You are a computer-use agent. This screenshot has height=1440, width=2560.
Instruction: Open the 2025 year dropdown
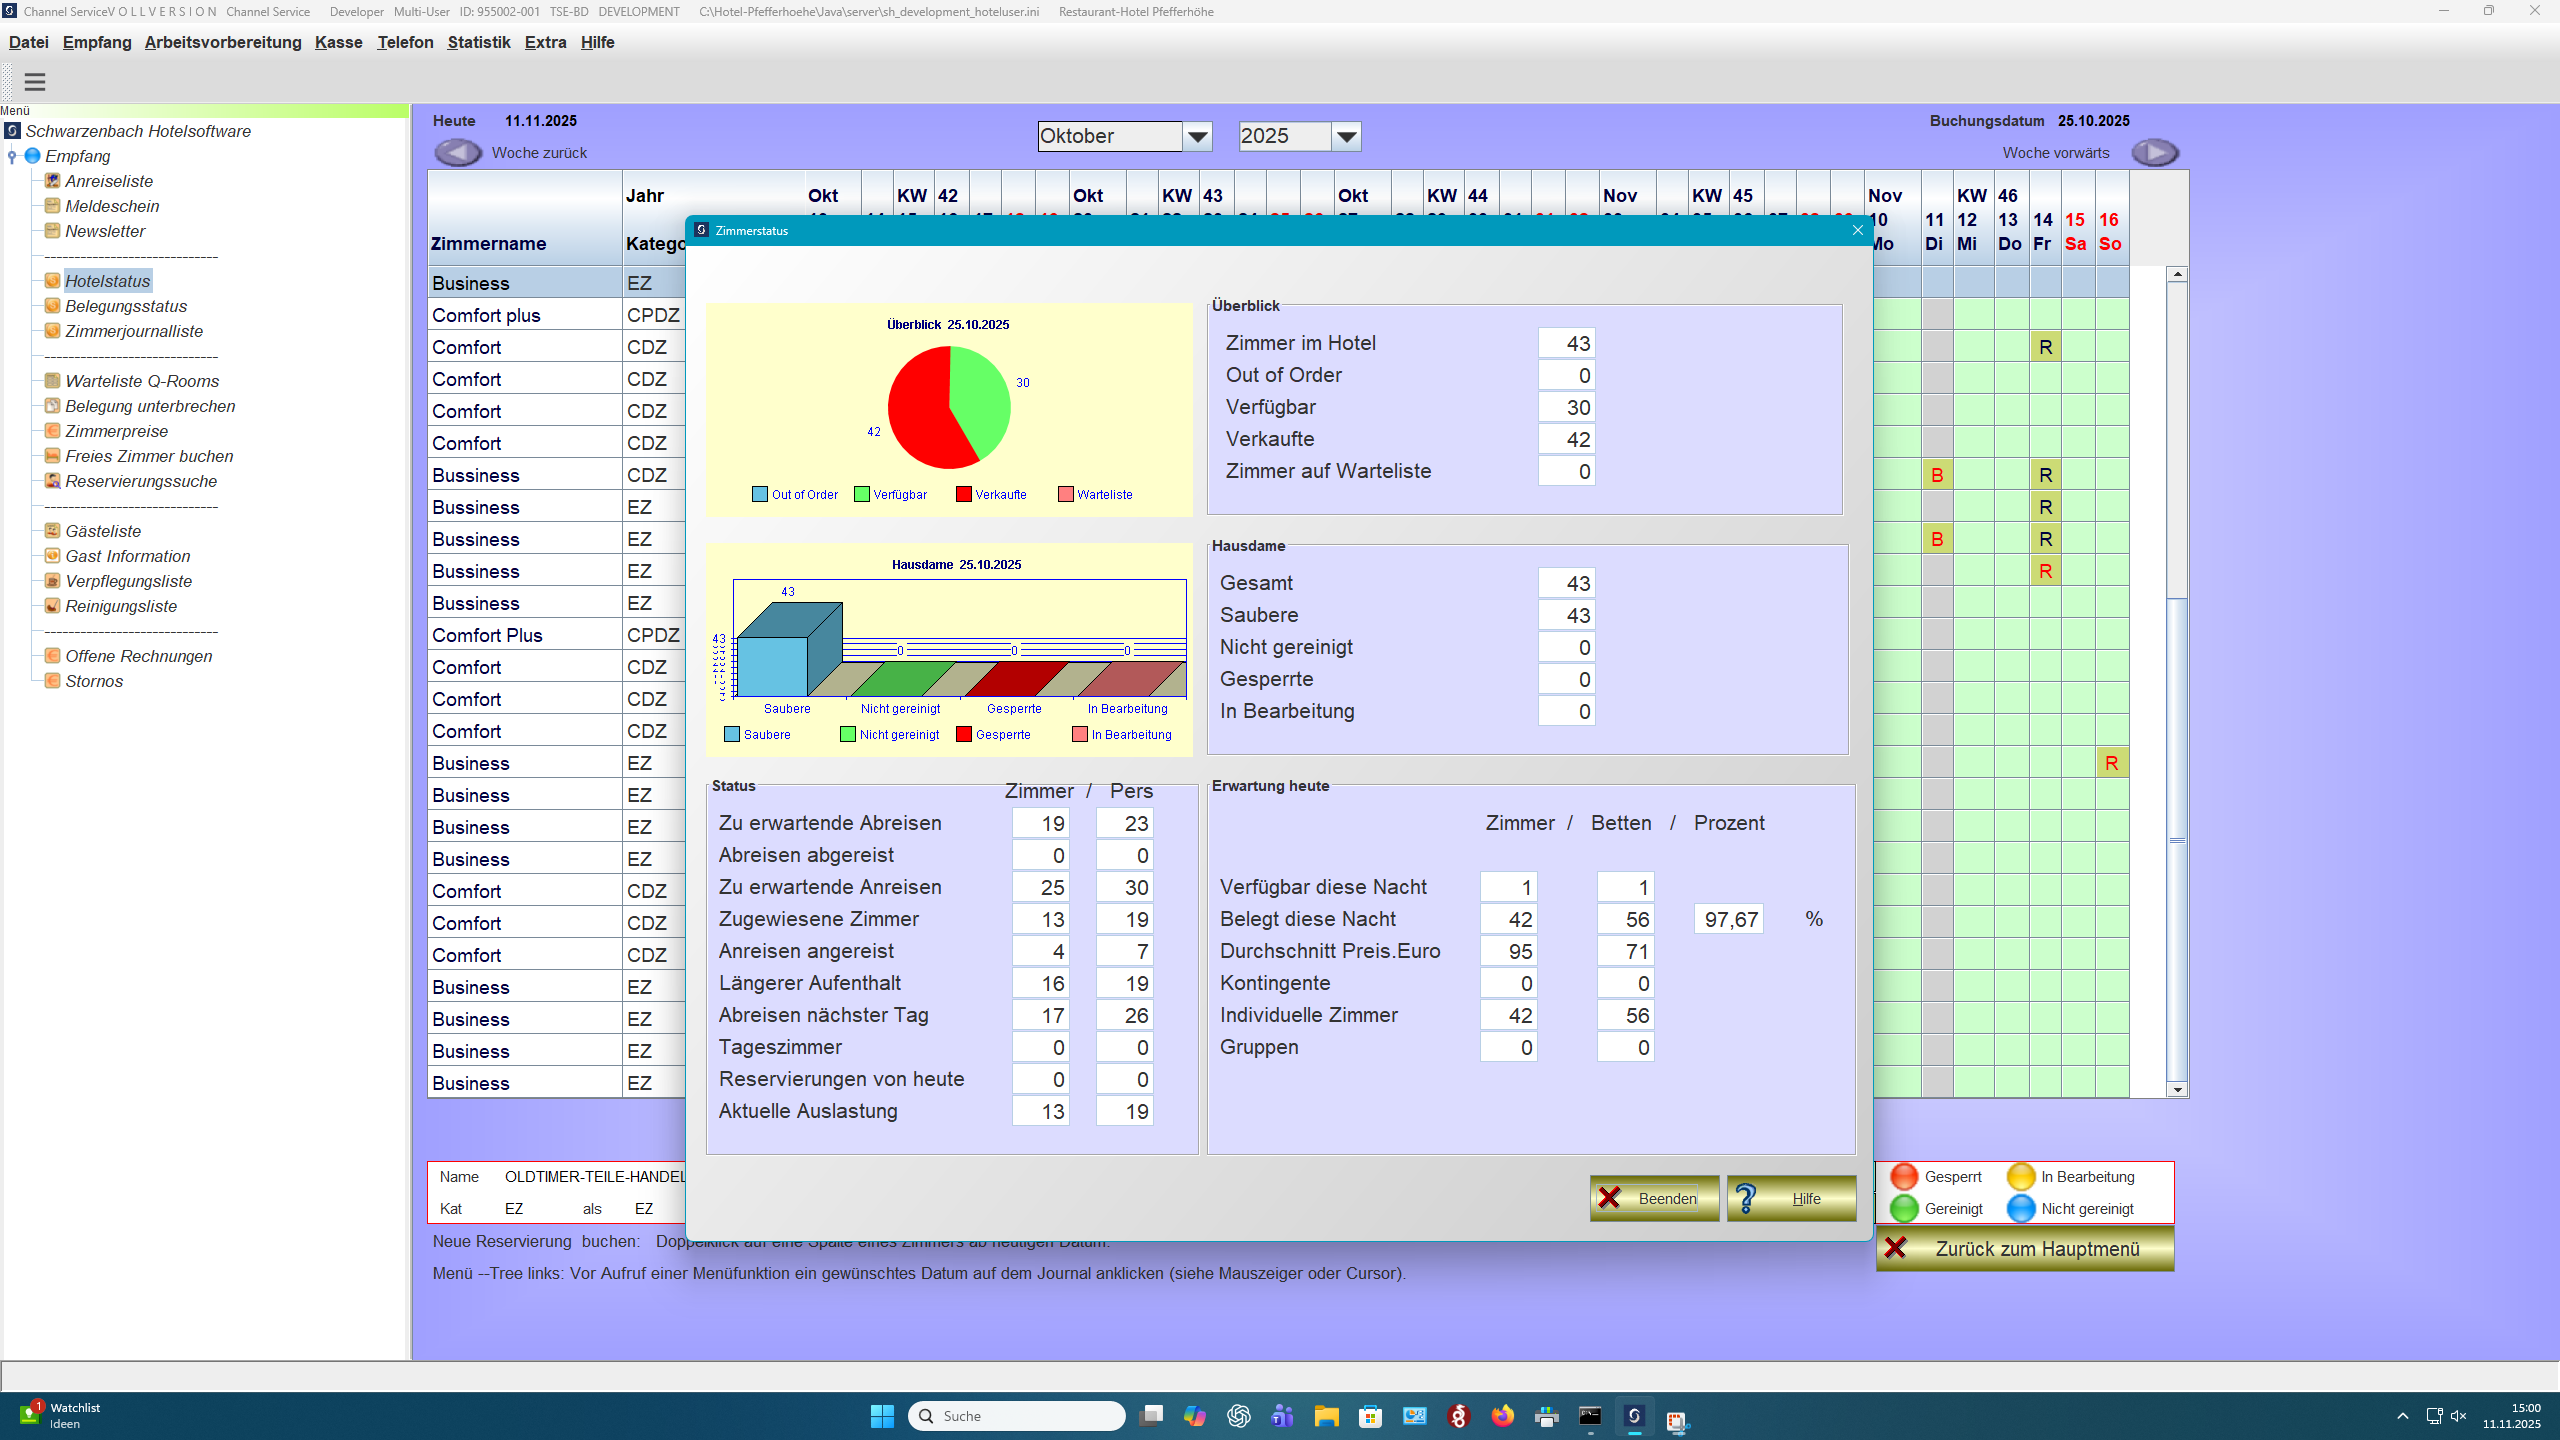1346,136
